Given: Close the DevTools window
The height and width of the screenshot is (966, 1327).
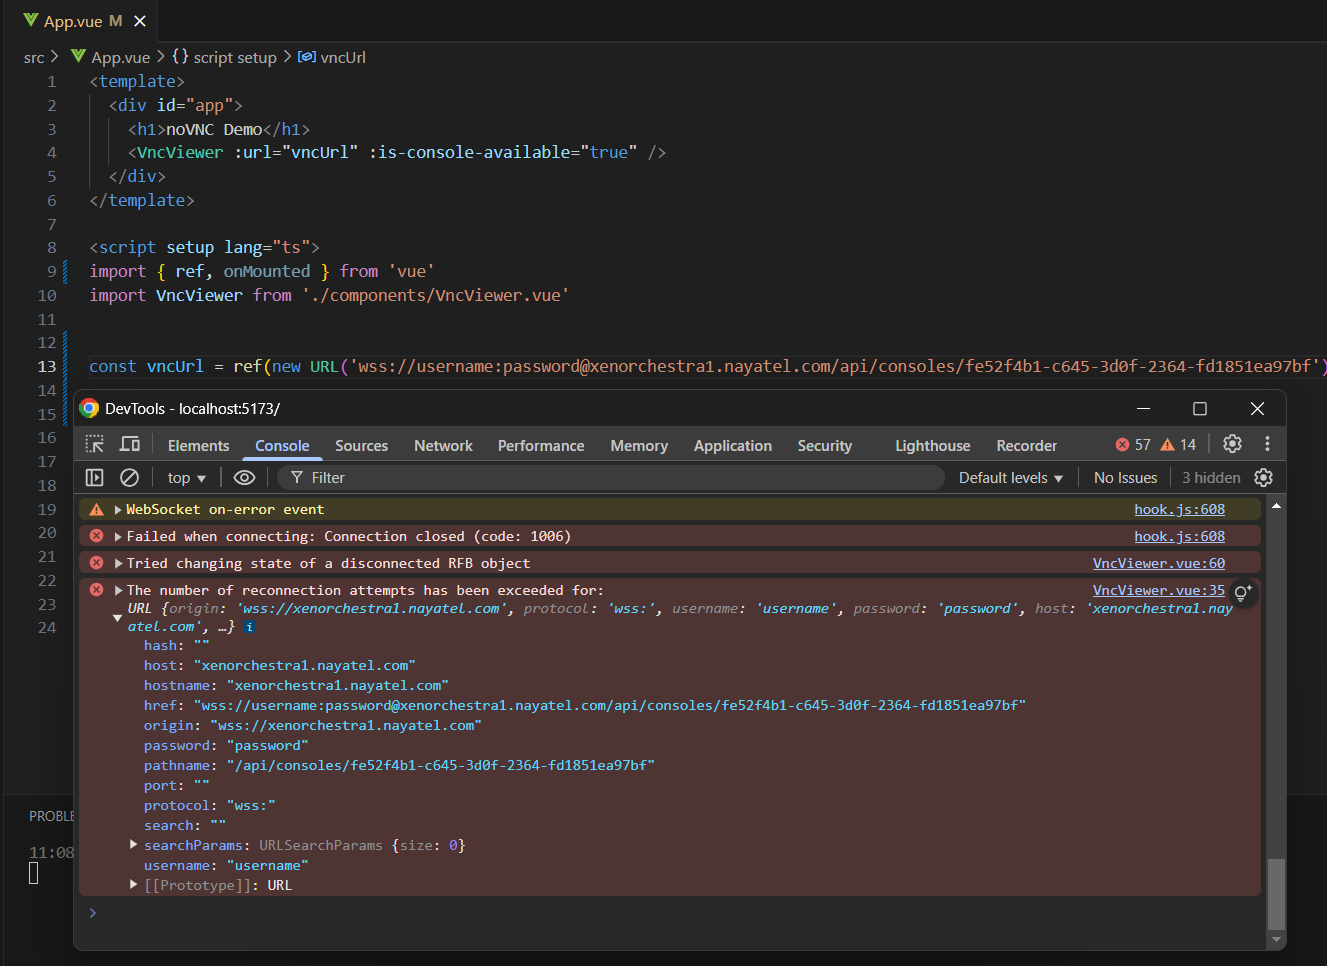Looking at the screenshot, I should pyautogui.click(x=1257, y=409).
